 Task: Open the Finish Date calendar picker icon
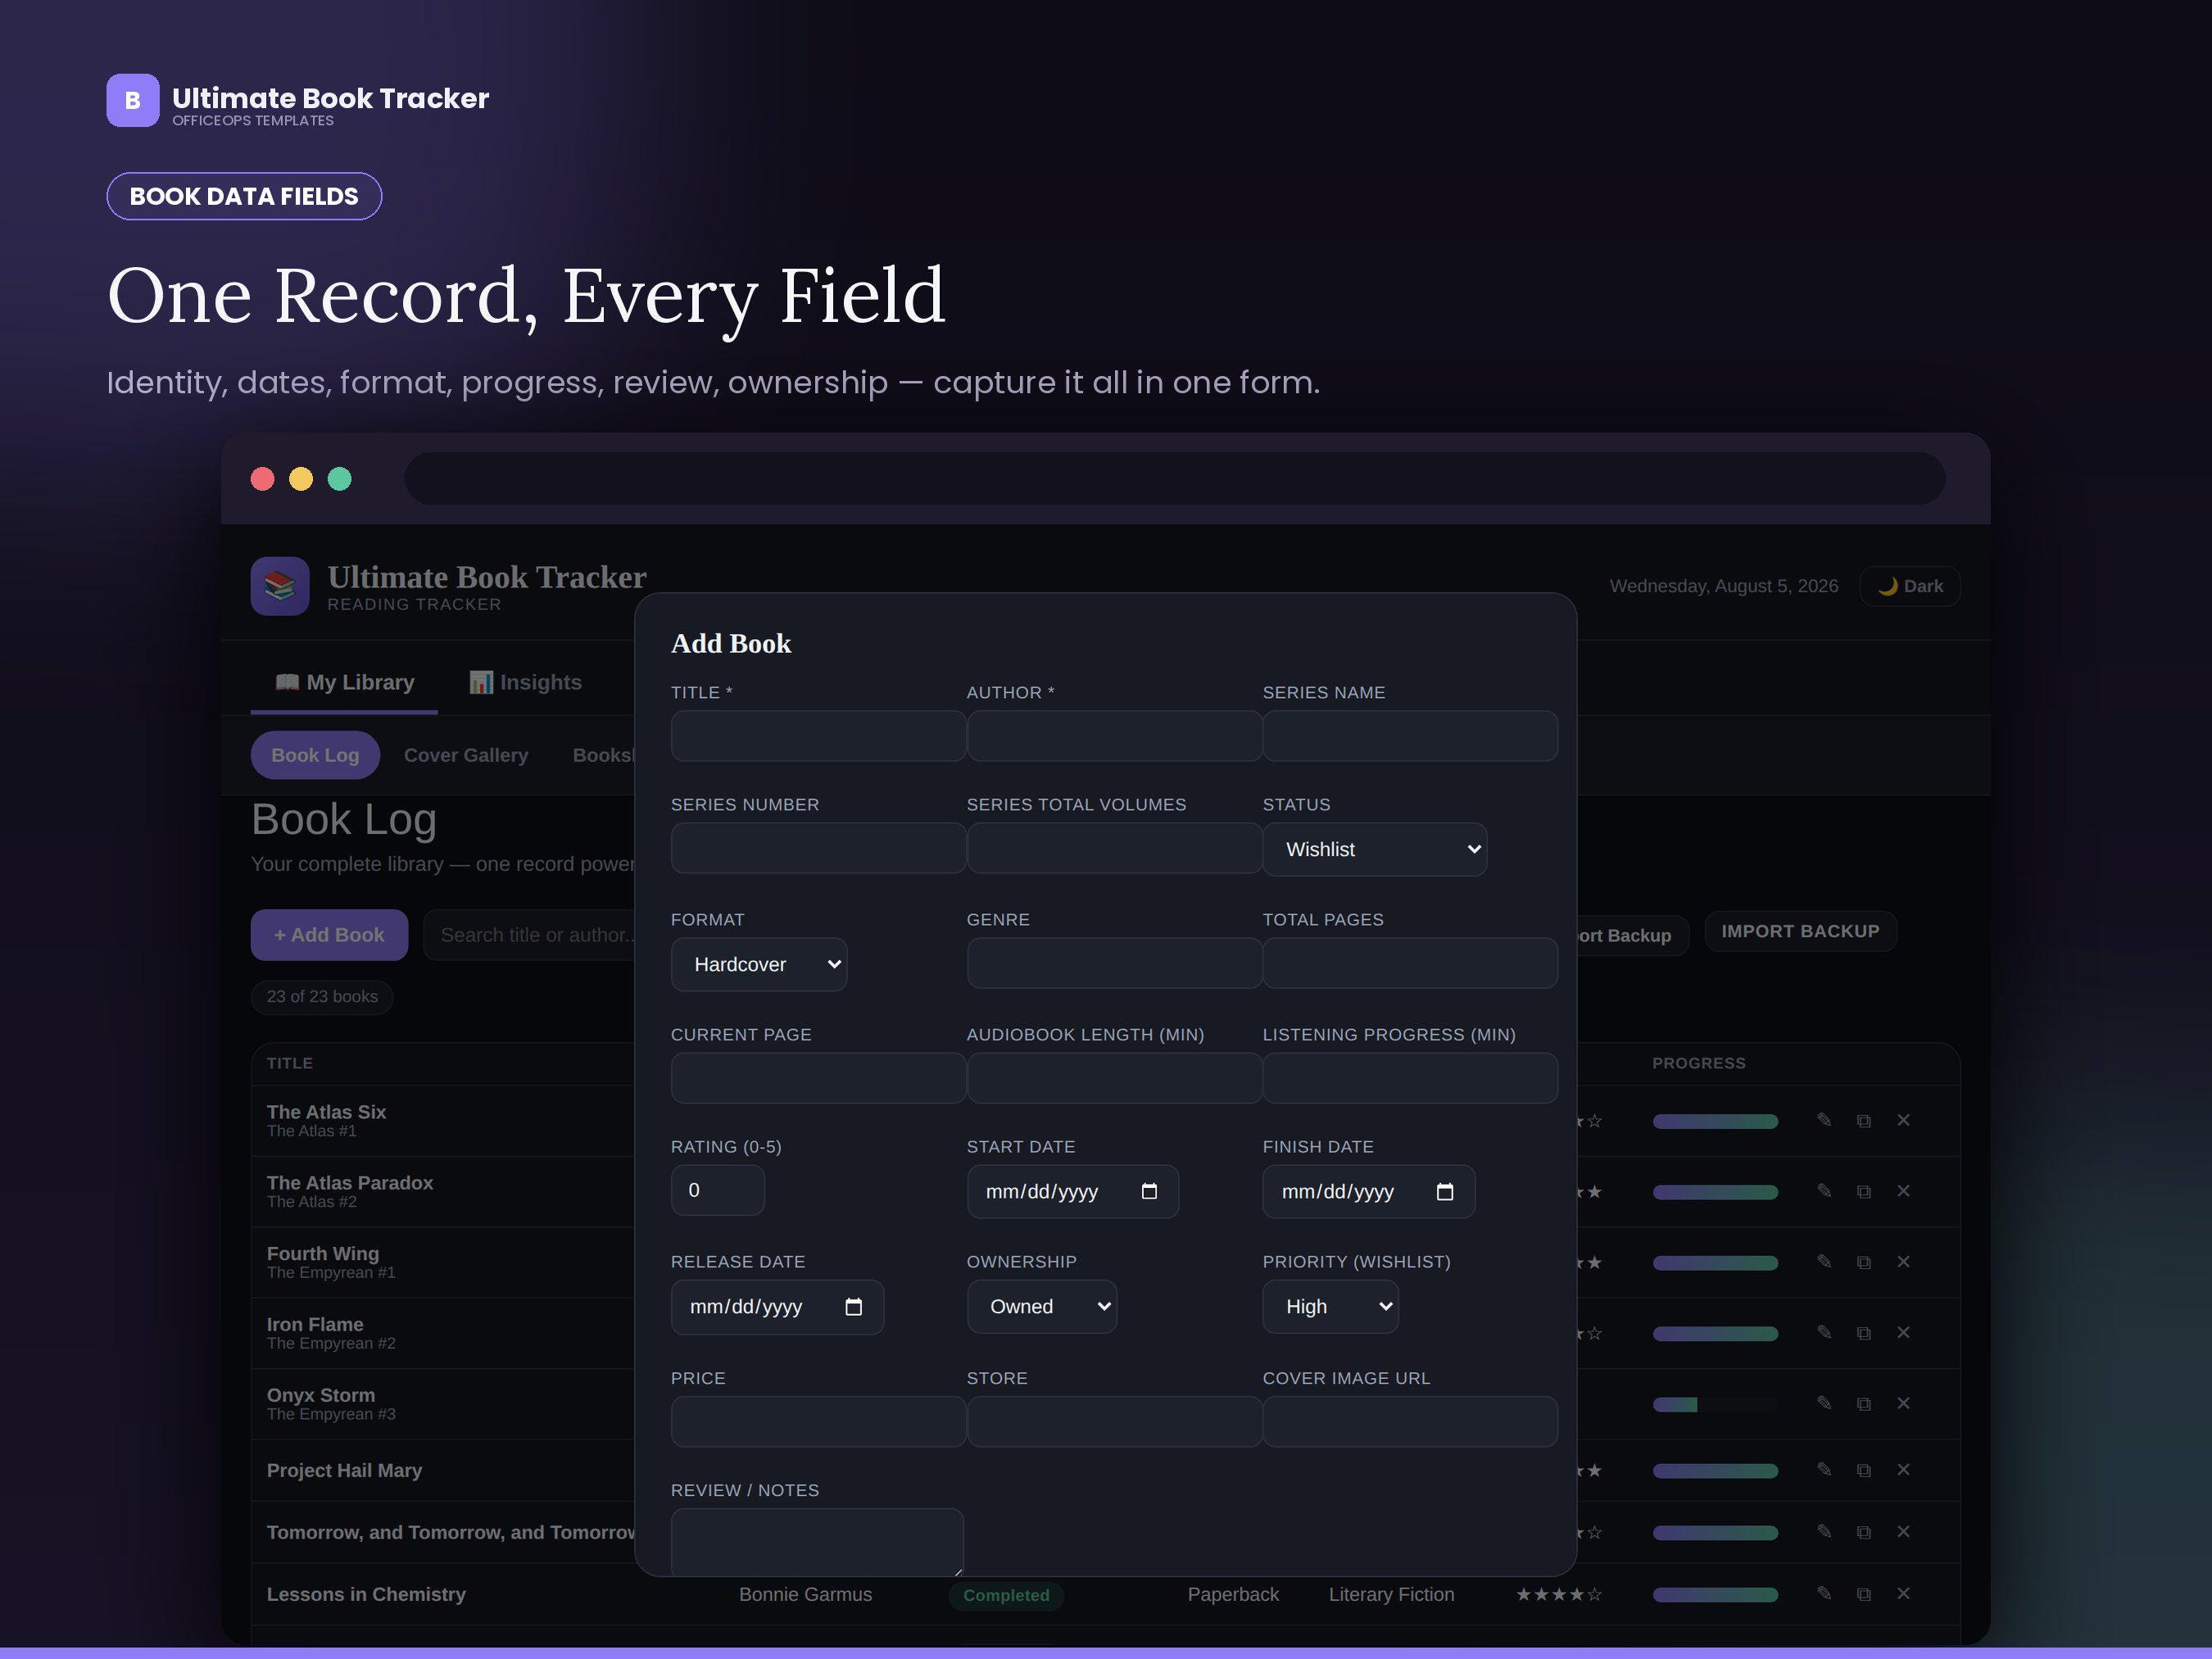tap(1445, 1191)
